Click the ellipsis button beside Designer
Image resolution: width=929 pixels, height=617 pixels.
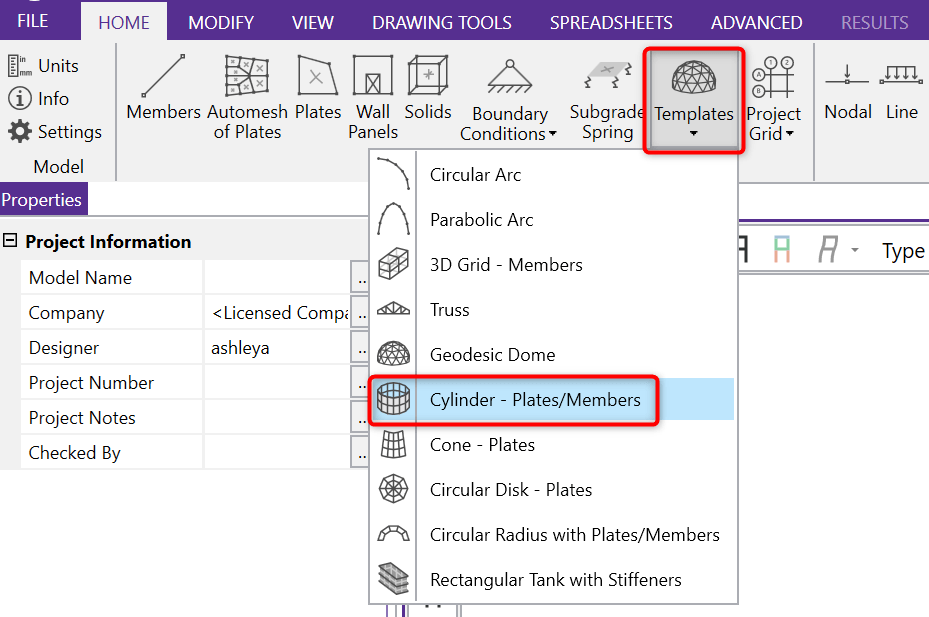coord(360,348)
